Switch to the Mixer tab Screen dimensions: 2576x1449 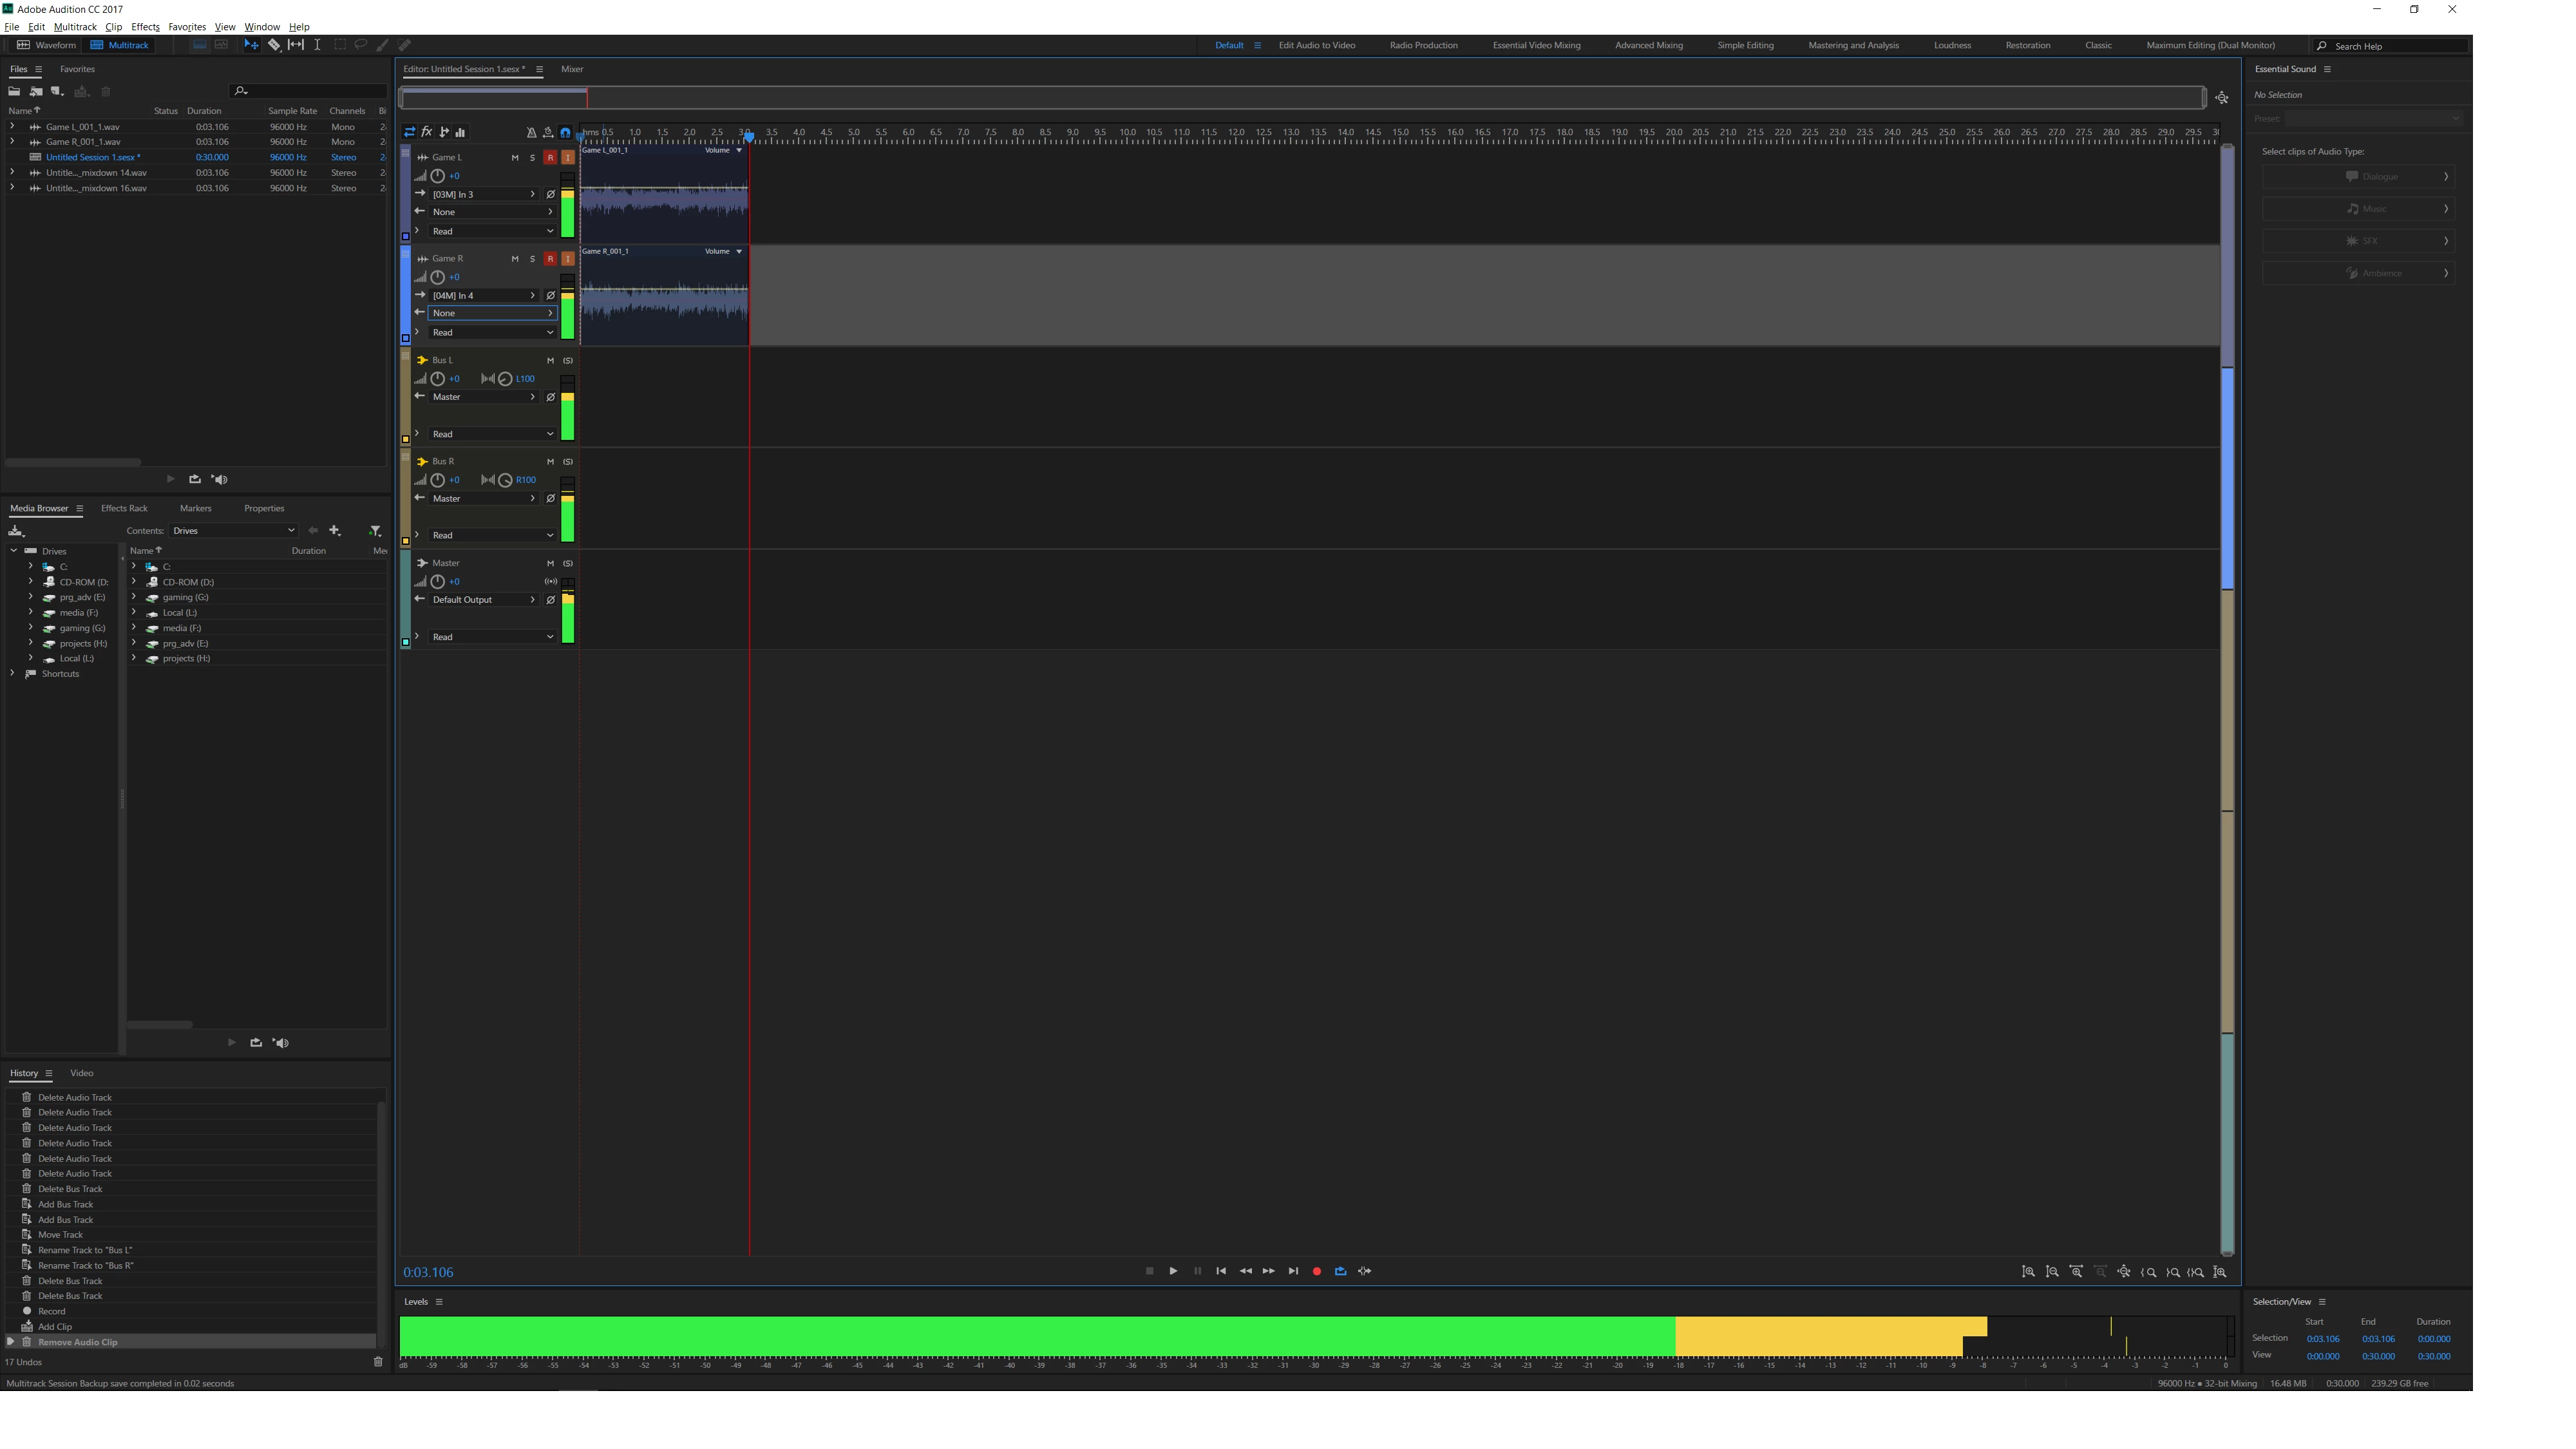pyautogui.click(x=572, y=69)
